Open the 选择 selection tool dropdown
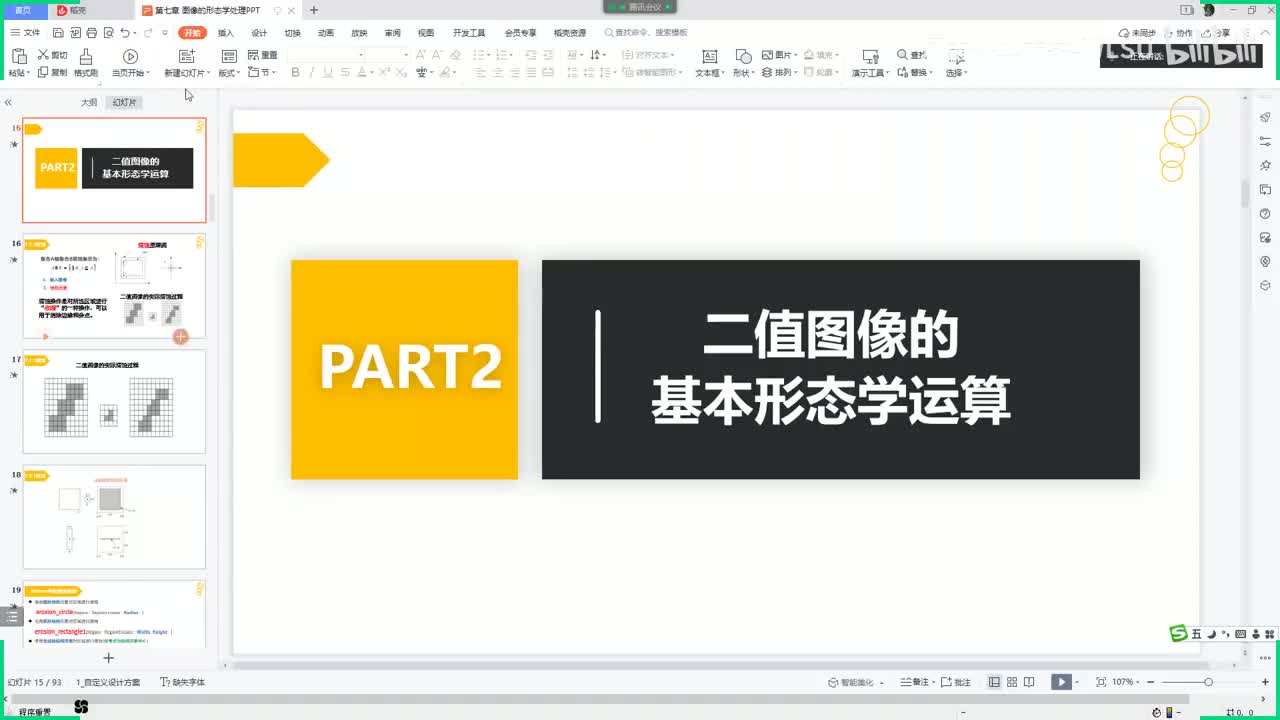This screenshot has height=720, width=1280. [956, 62]
